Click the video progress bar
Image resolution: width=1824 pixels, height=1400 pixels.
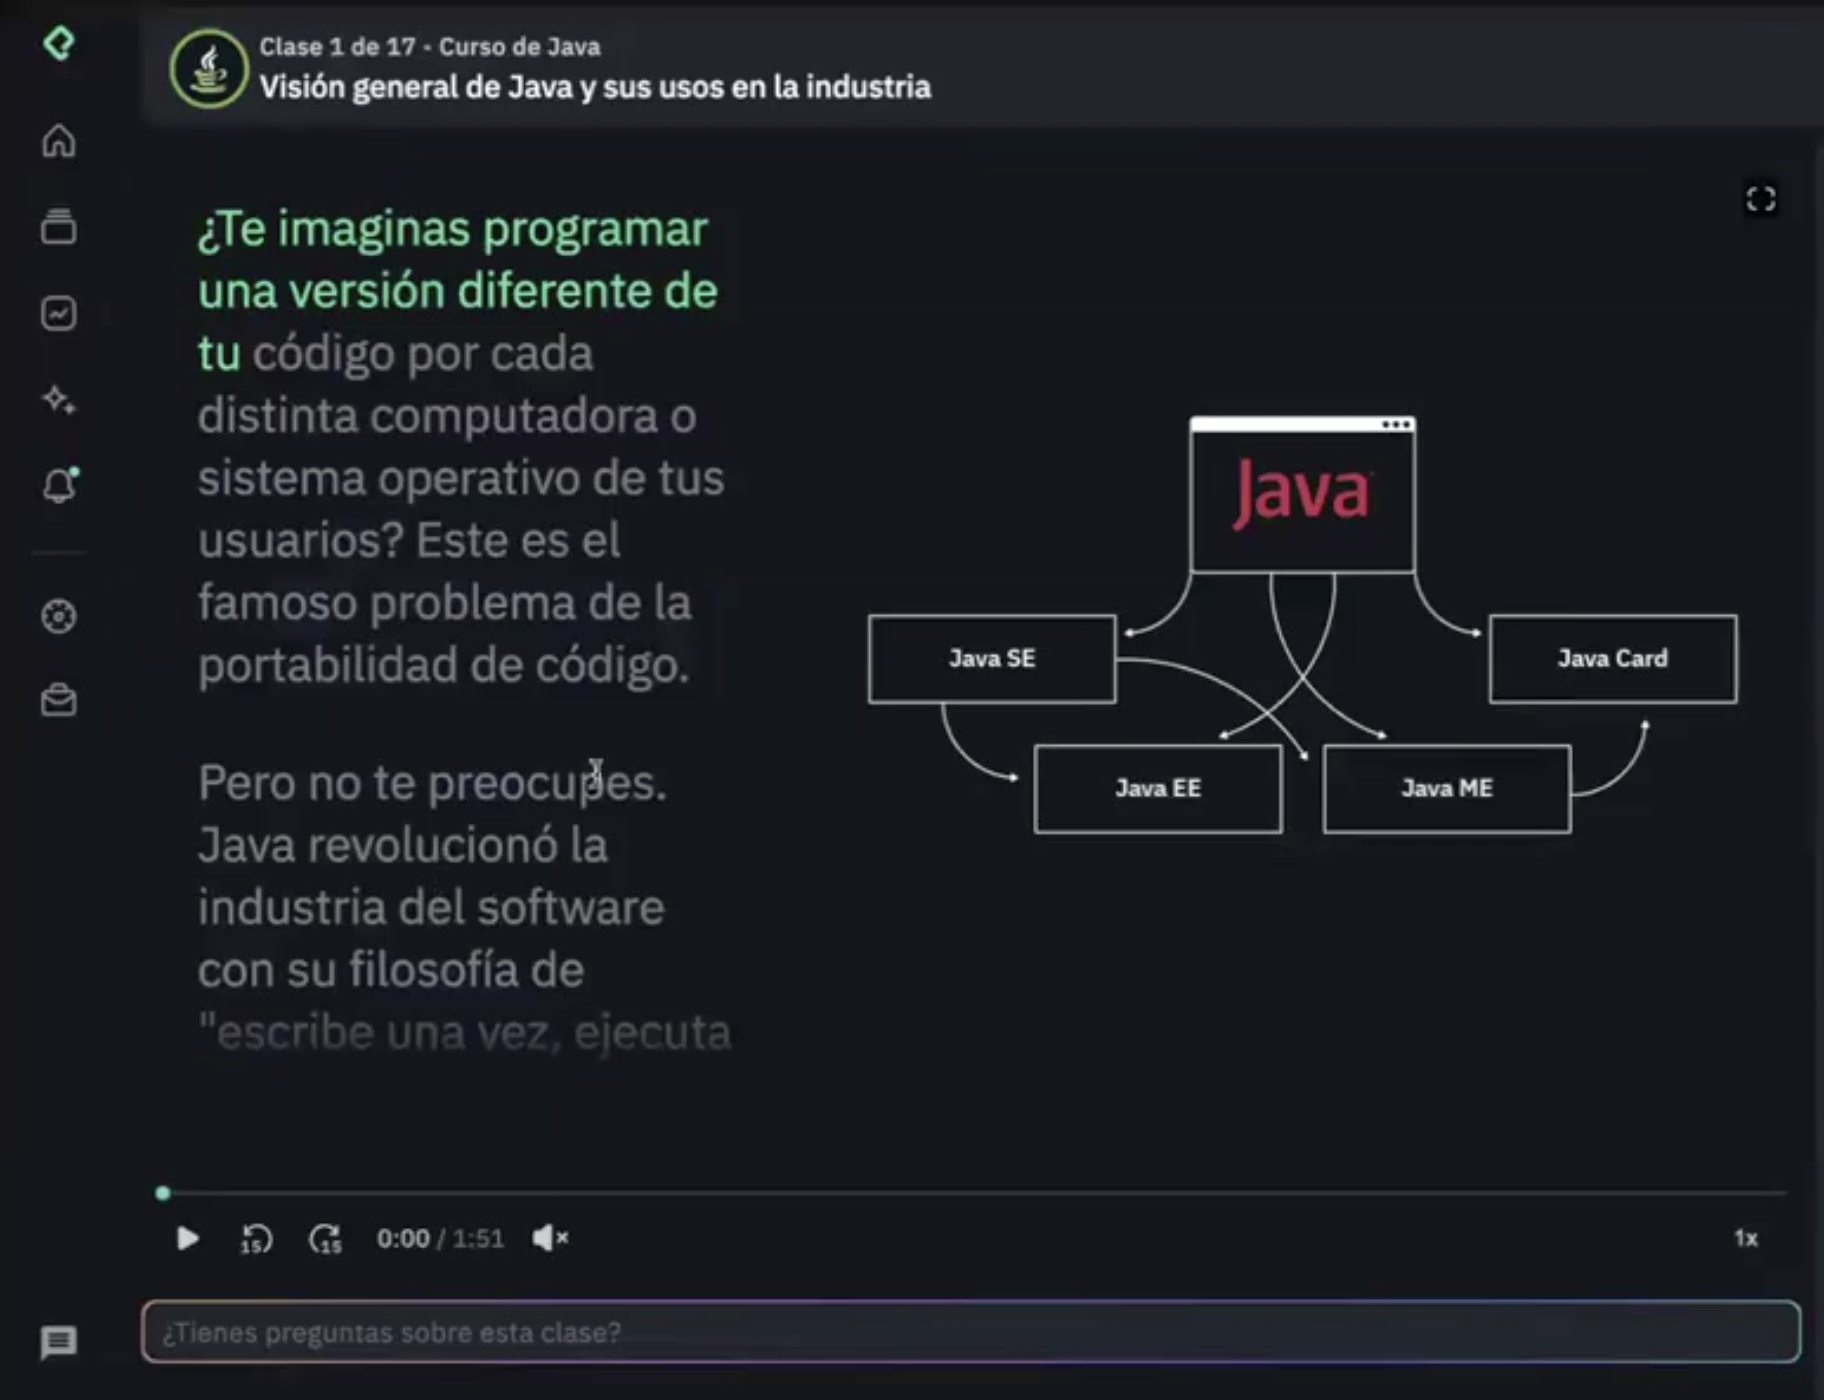click(x=900, y=1191)
